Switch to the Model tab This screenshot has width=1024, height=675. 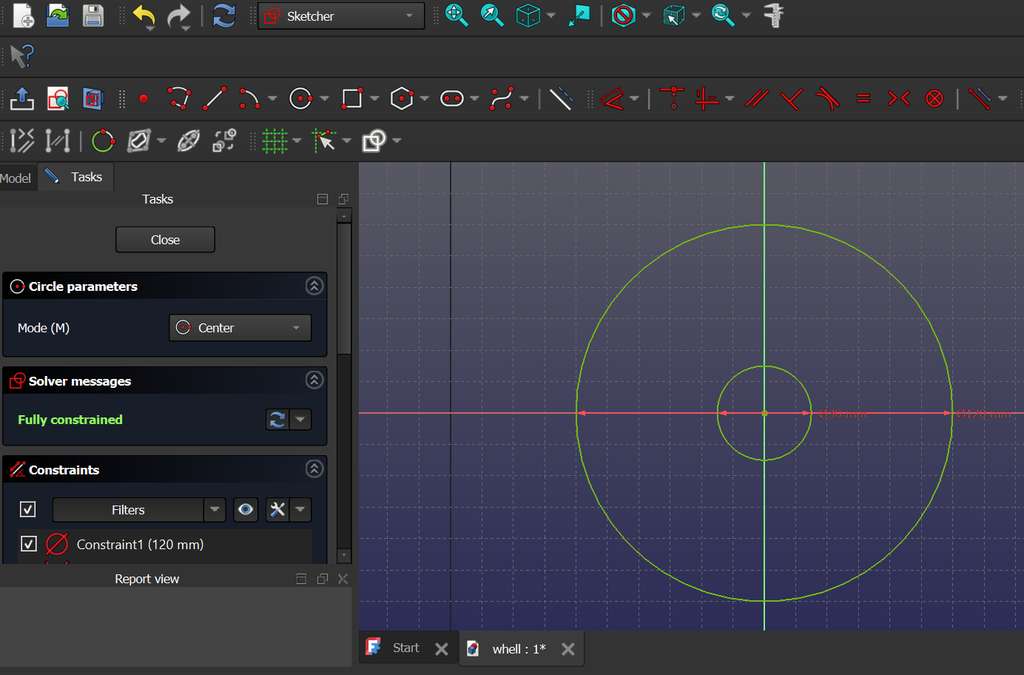pyautogui.click(x=16, y=177)
